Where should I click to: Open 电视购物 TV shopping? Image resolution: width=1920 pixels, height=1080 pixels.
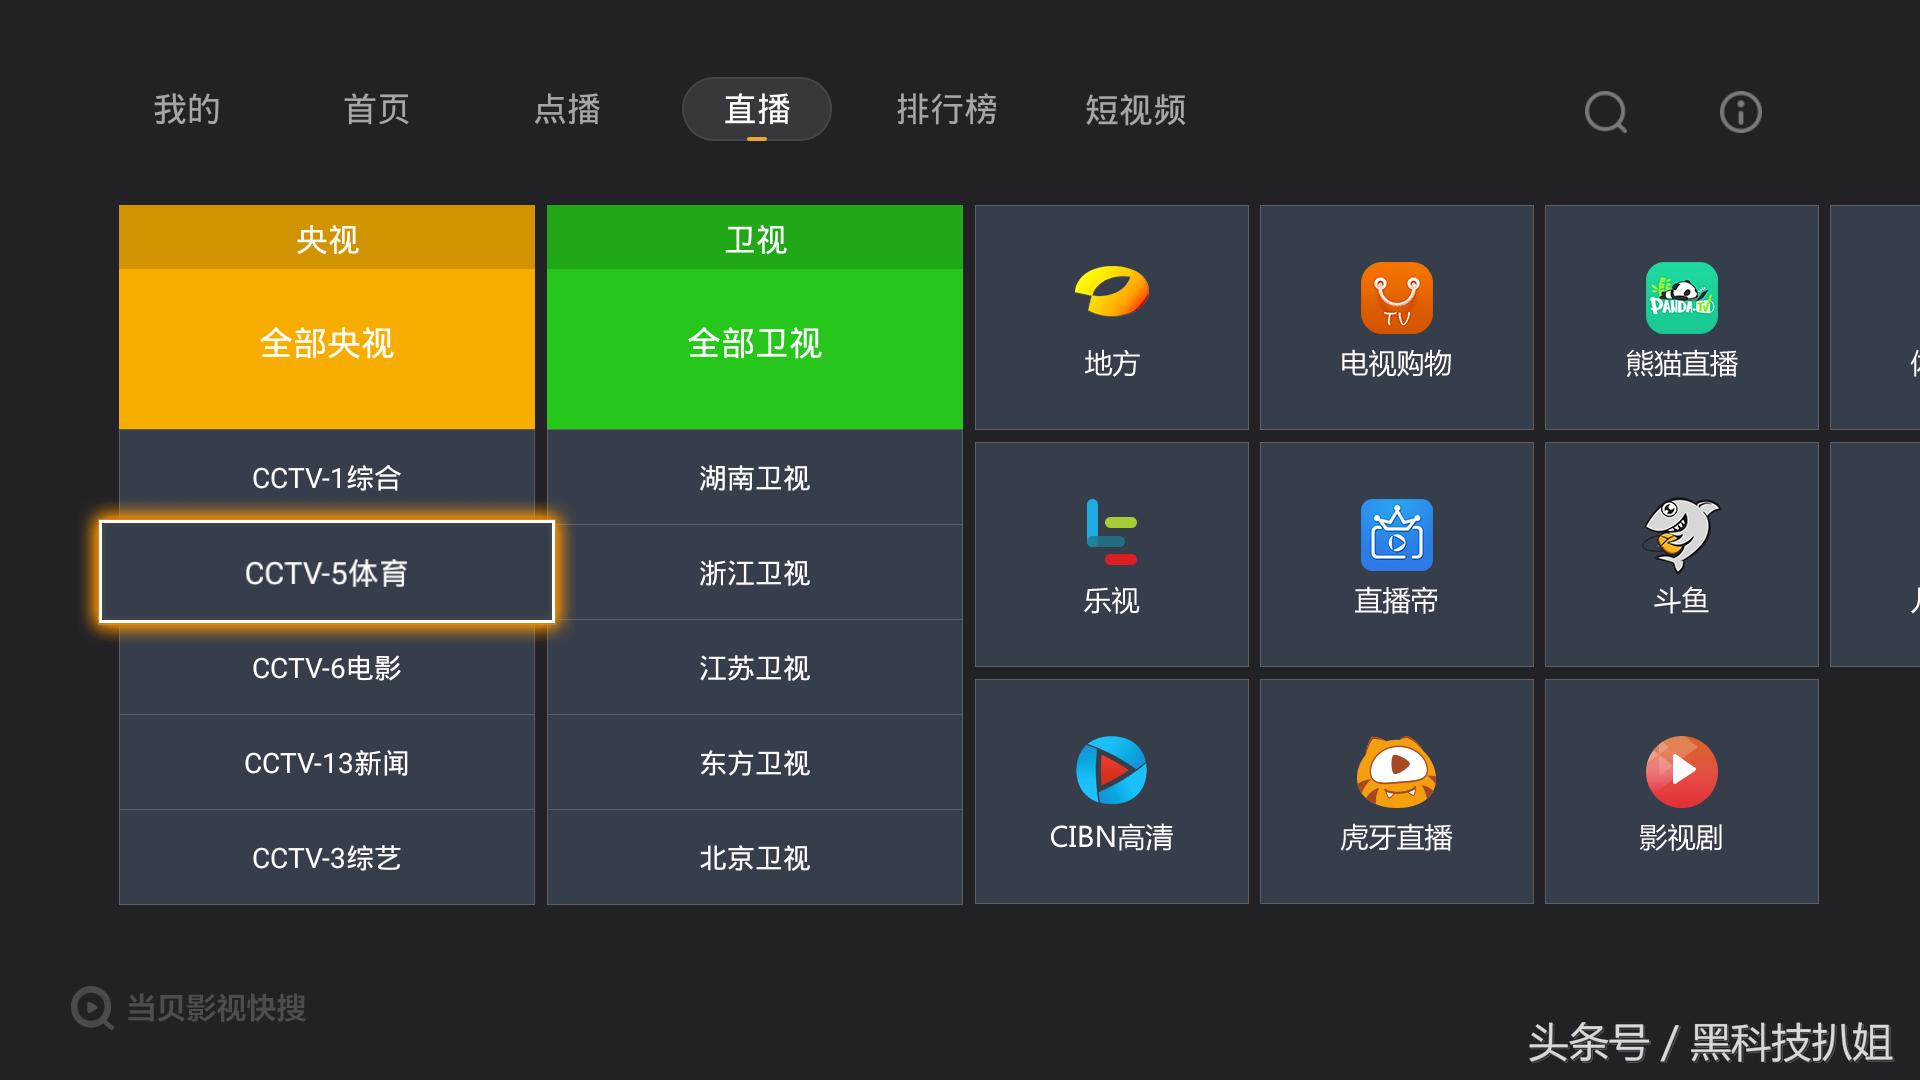point(1396,318)
